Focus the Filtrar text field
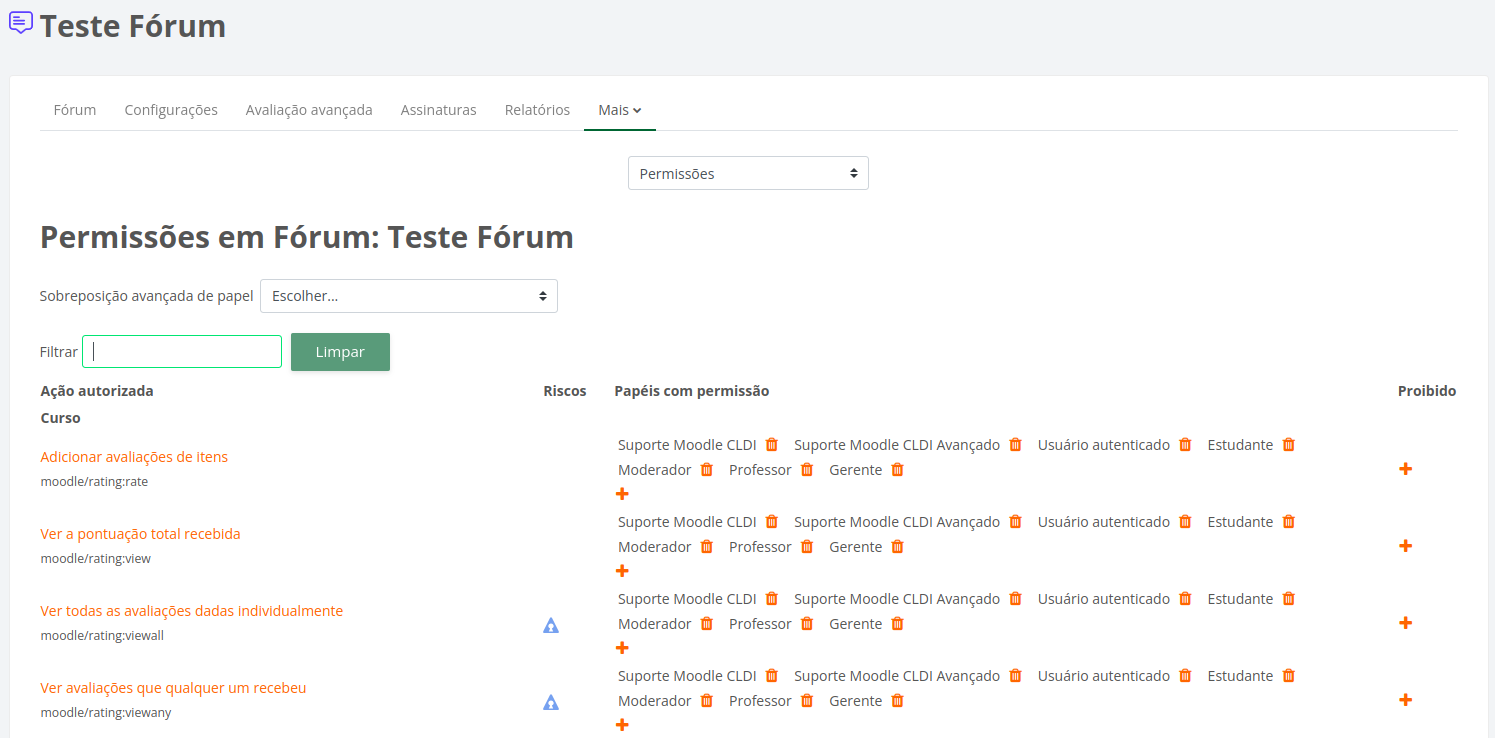The height and width of the screenshot is (738, 1495). coord(182,352)
